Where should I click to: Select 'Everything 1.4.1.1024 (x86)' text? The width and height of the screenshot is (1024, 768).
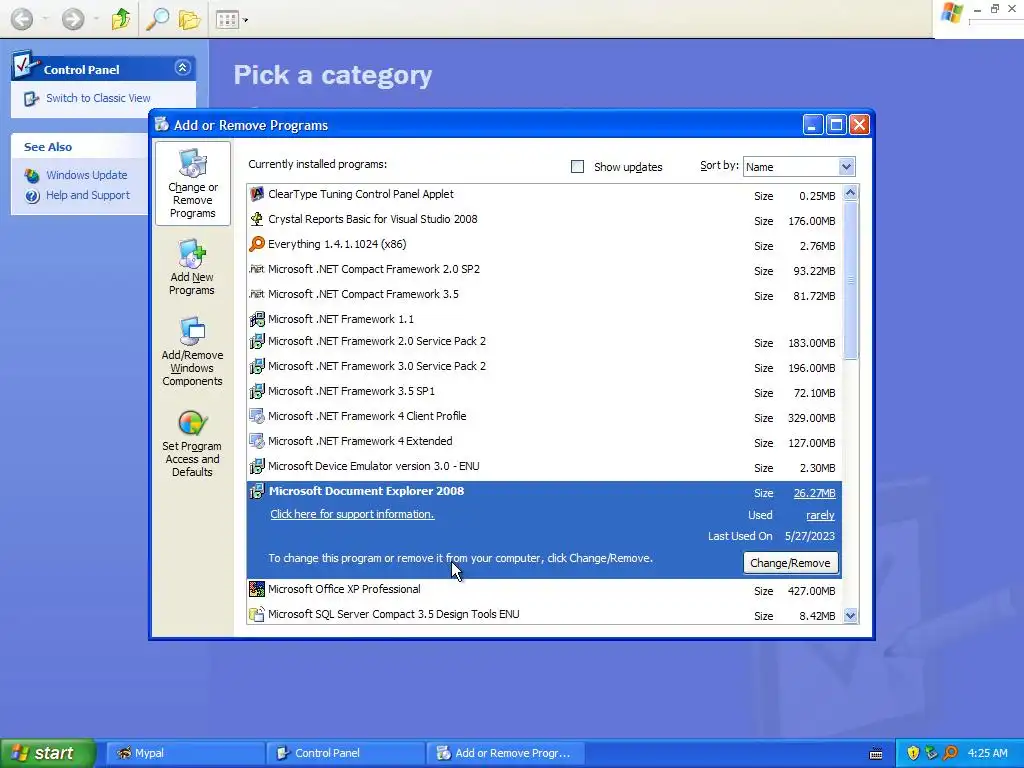click(x=337, y=244)
